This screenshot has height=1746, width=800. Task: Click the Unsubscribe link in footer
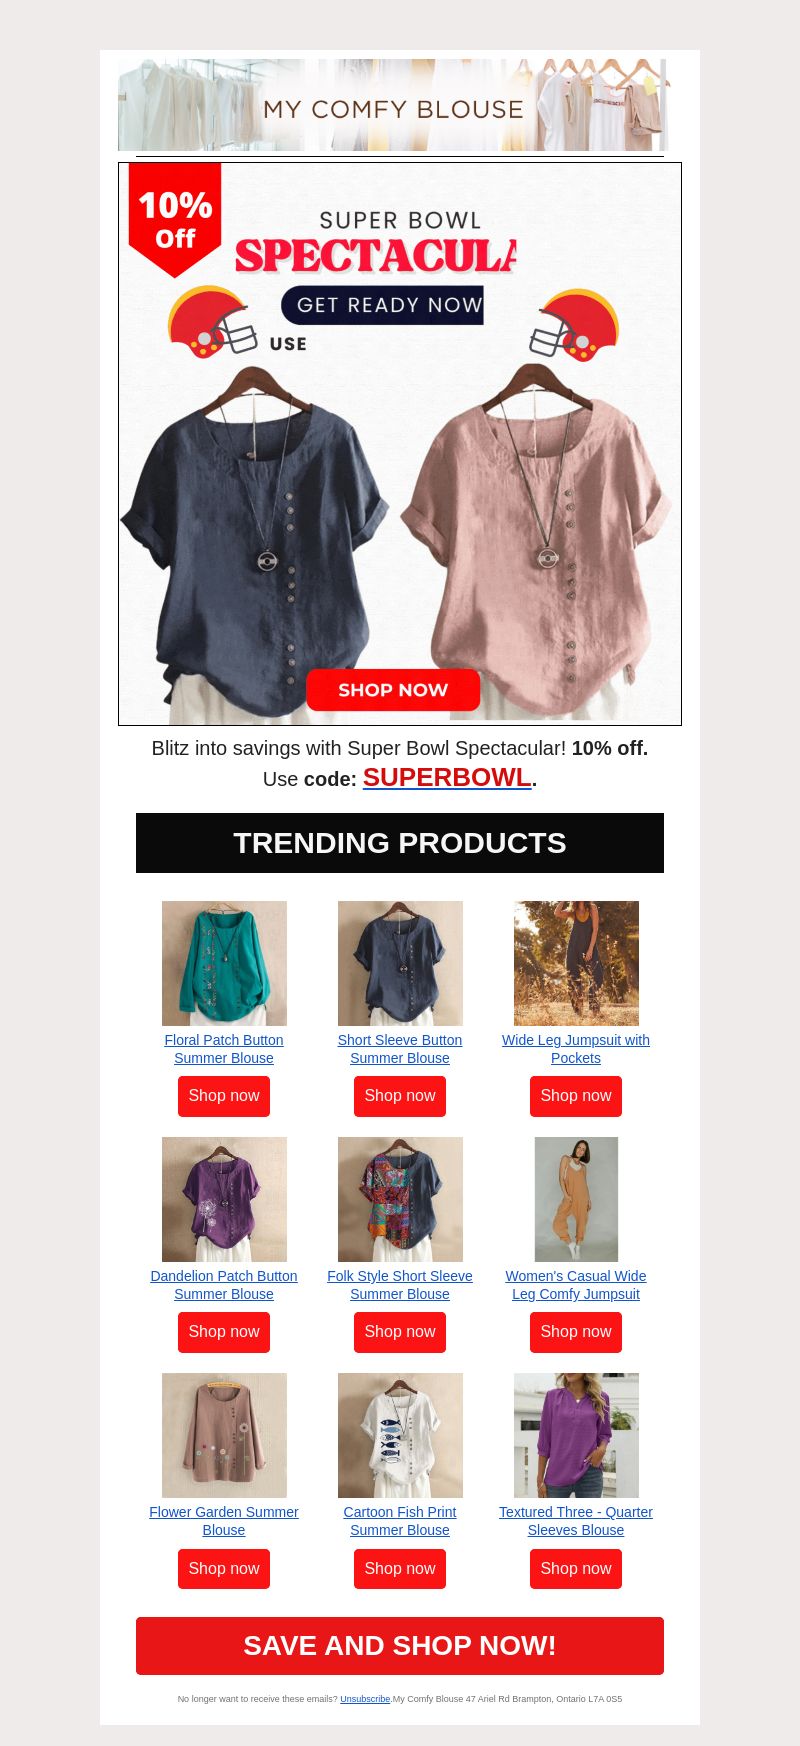pos(365,1699)
